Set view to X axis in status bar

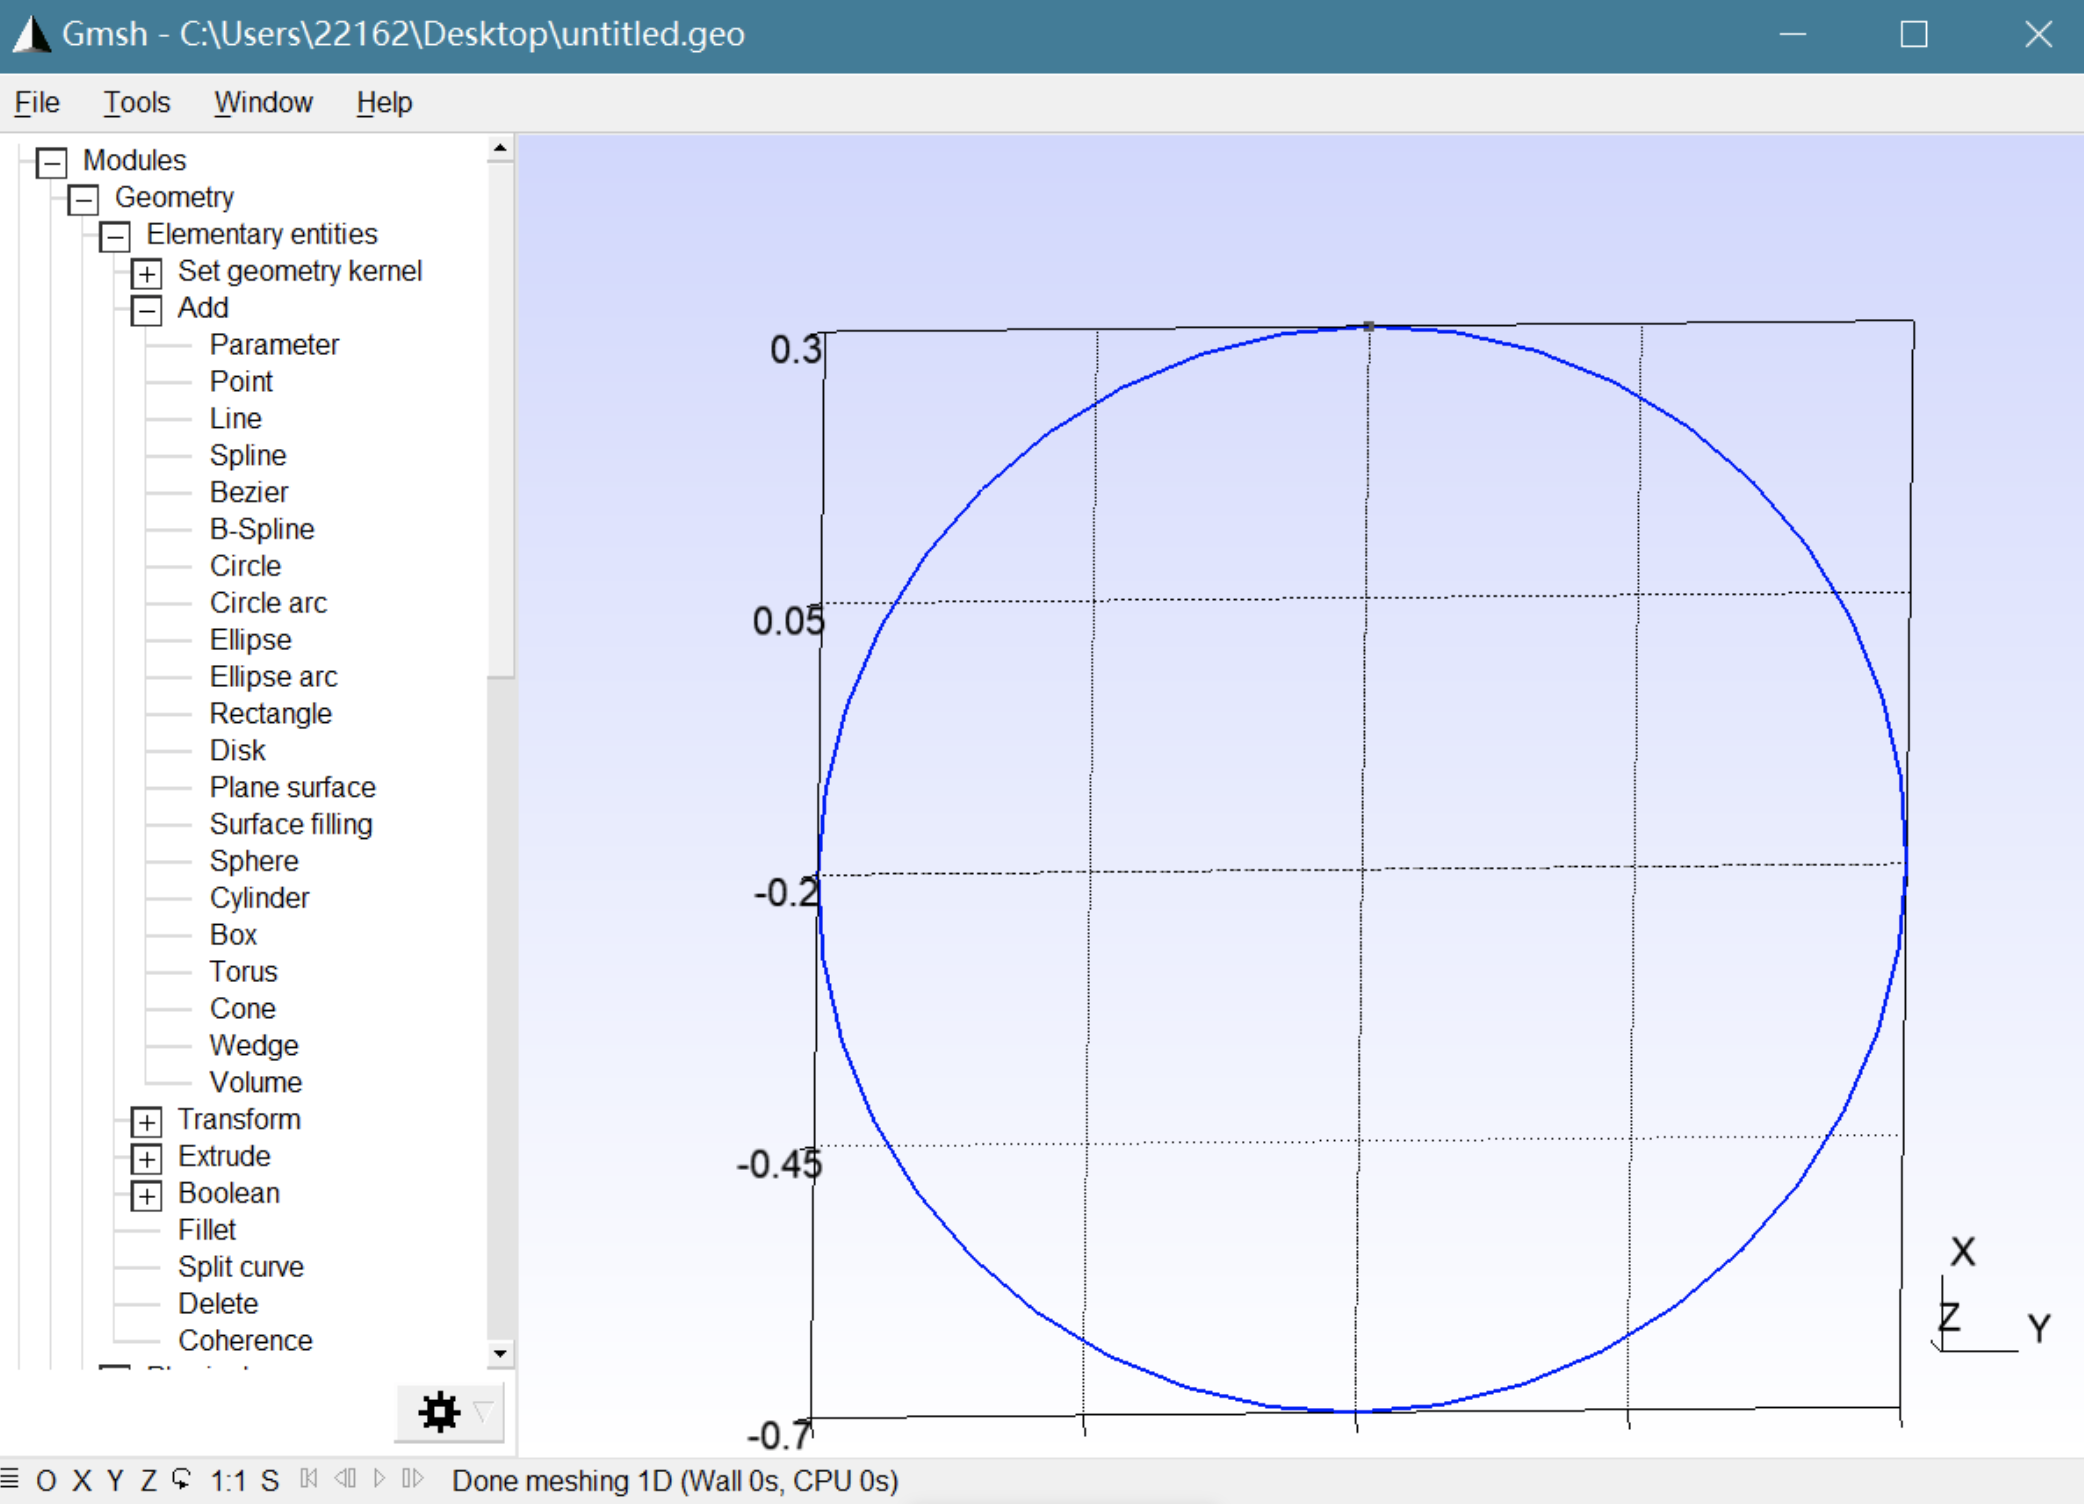click(x=82, y=1481)
